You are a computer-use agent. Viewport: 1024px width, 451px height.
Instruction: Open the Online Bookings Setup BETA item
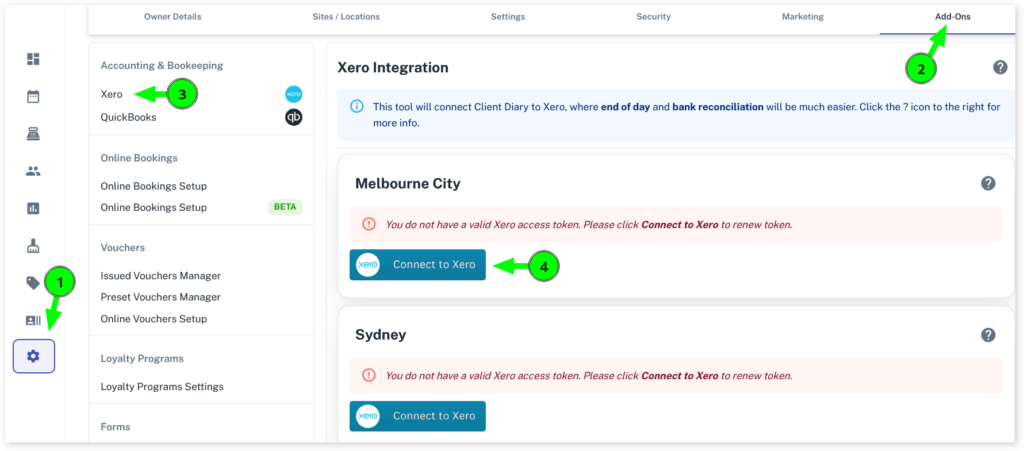[x=154, y=207]
